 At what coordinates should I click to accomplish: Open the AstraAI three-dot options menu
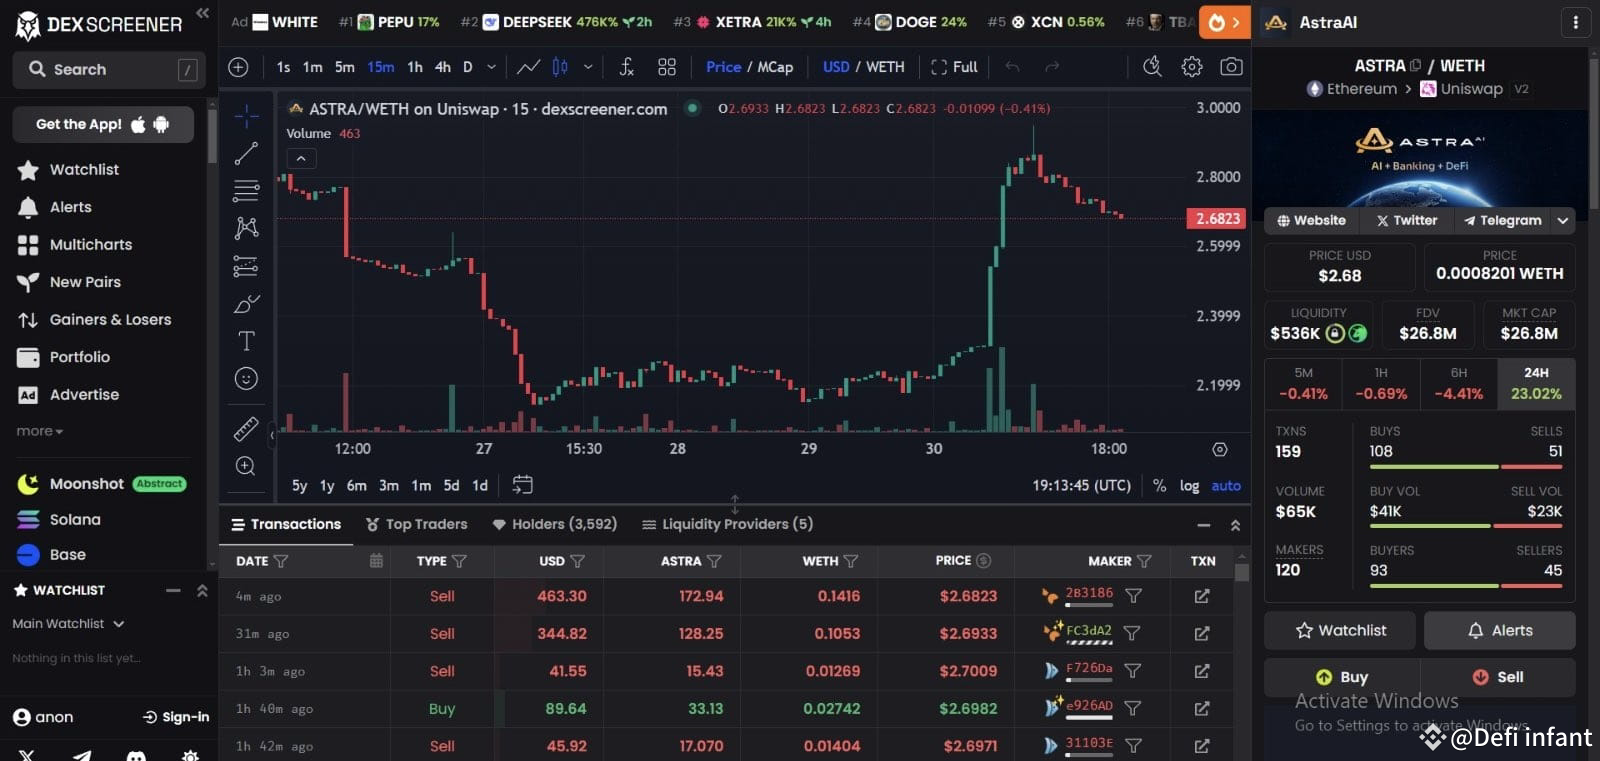tap(1576, 22)
